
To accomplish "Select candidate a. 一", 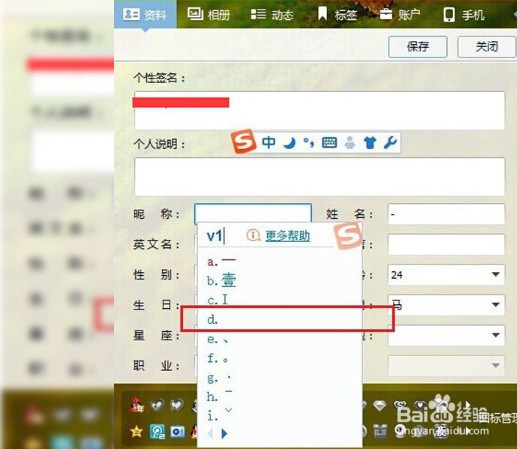I will click(221, 261).
